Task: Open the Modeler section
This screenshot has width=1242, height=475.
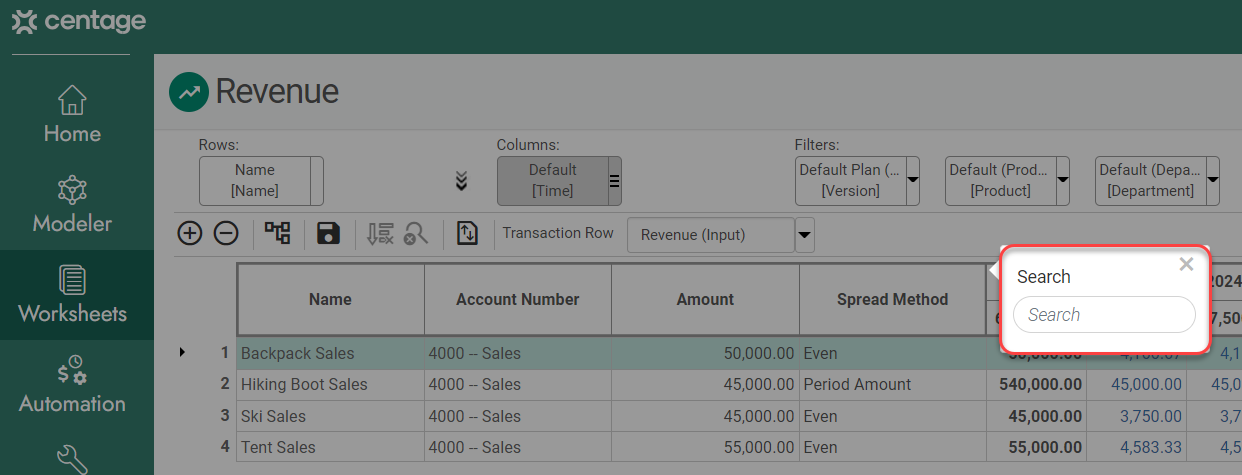Action: coord(72,205)
